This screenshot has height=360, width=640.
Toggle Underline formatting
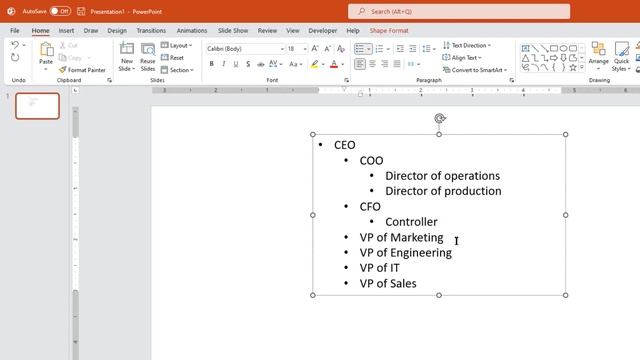[236, 64]
